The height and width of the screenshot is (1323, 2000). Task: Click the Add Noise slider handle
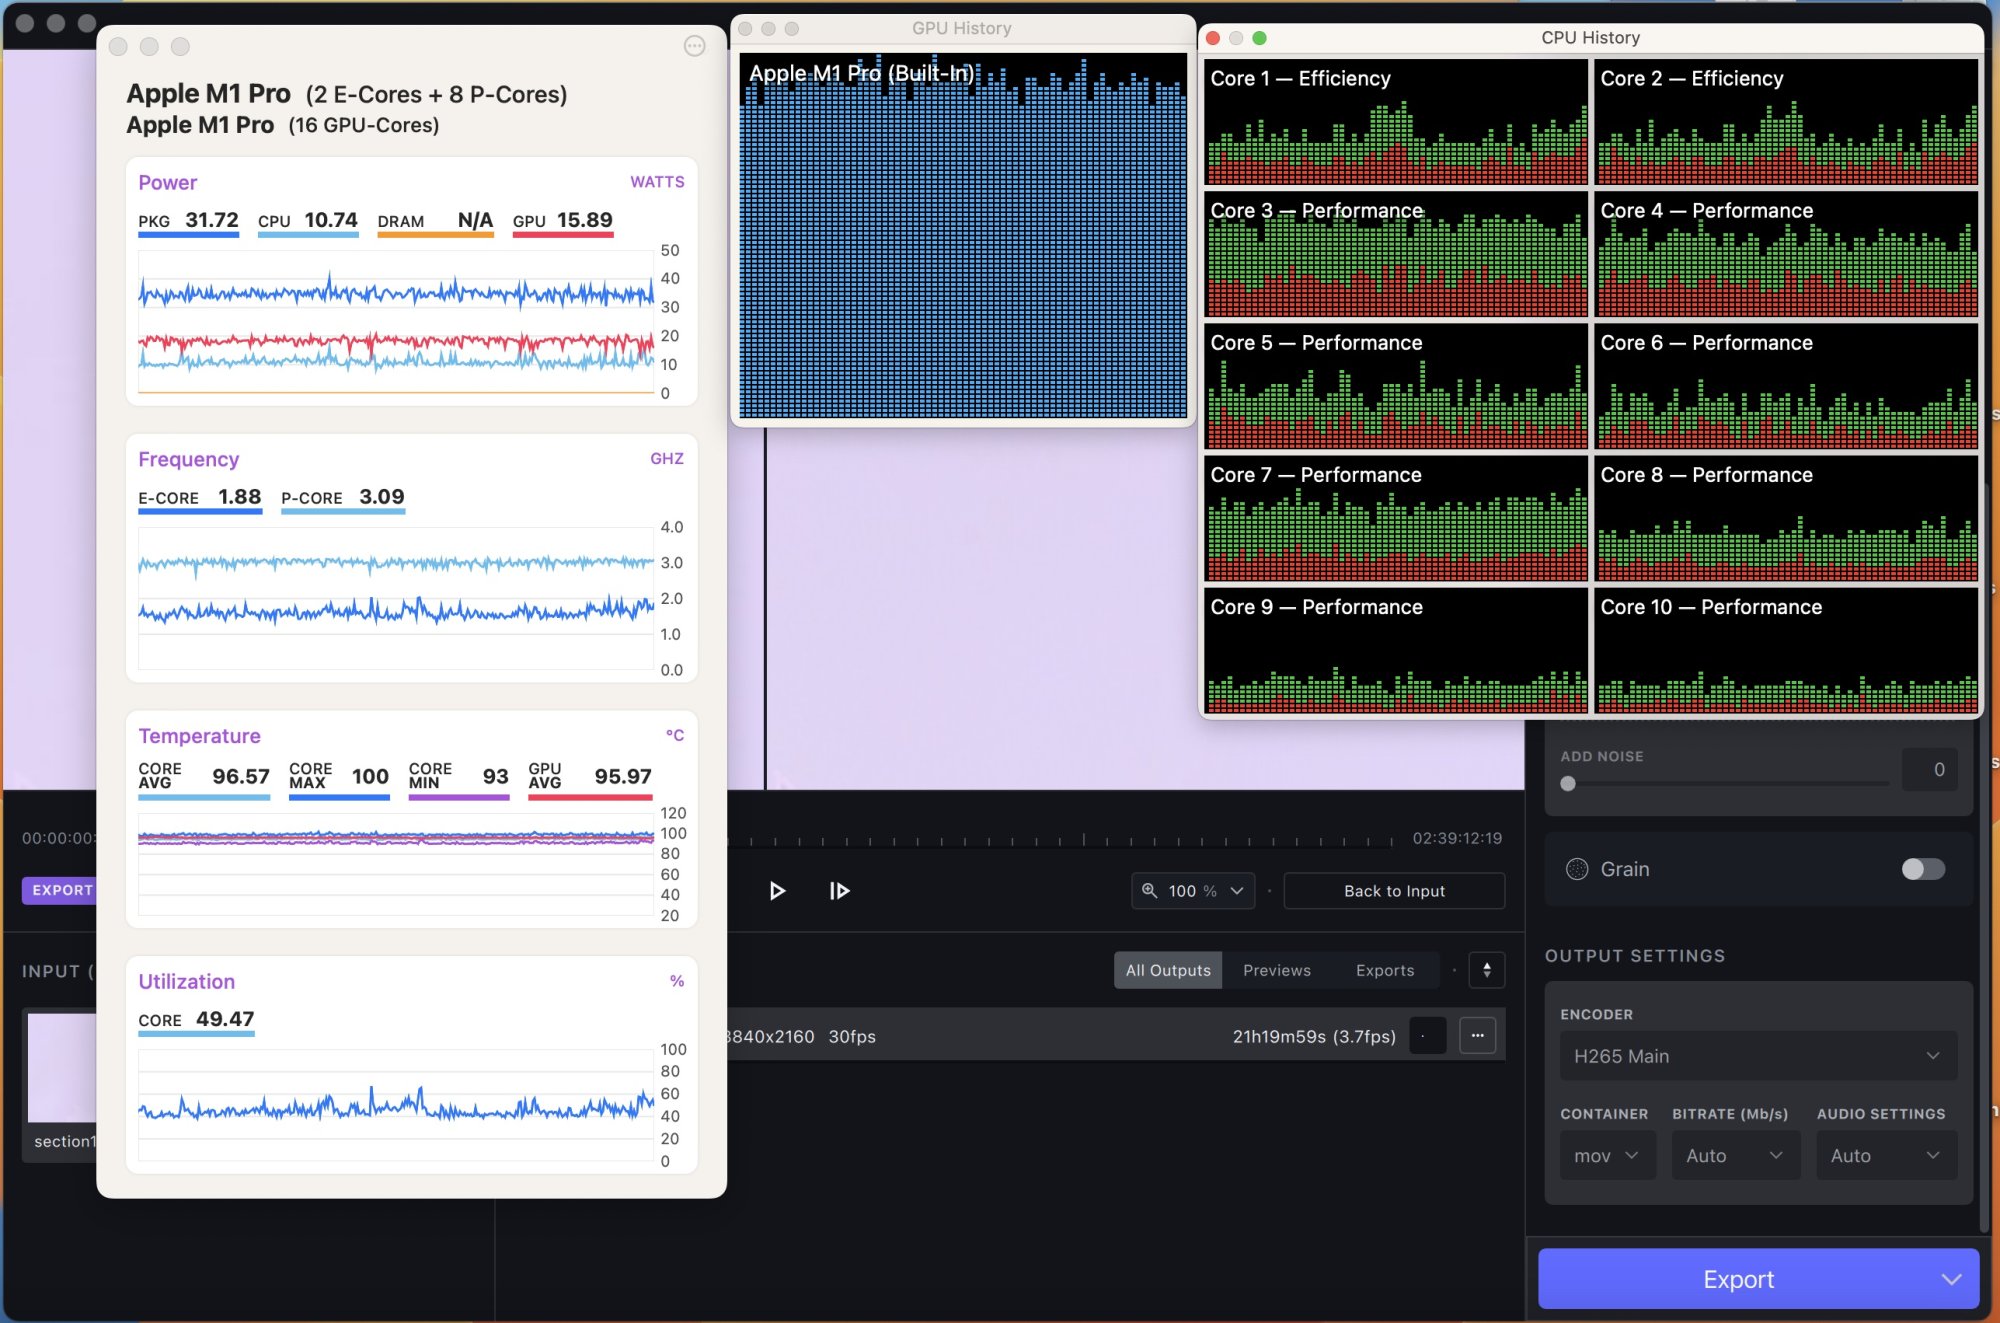1568,784
